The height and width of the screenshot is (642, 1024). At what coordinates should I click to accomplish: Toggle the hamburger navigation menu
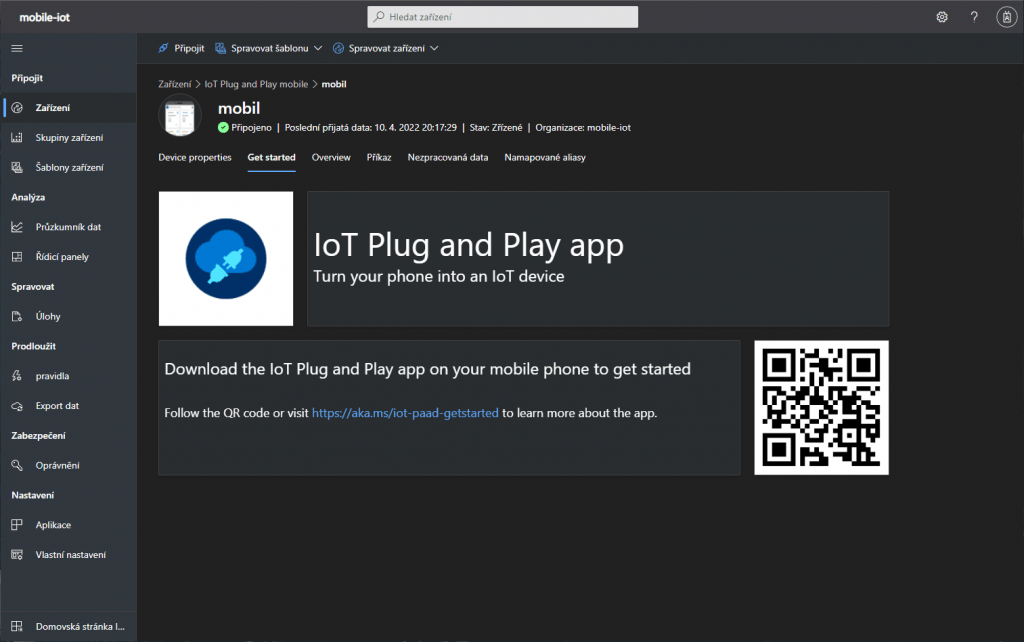pyautogui.click(x=17, y=48)
